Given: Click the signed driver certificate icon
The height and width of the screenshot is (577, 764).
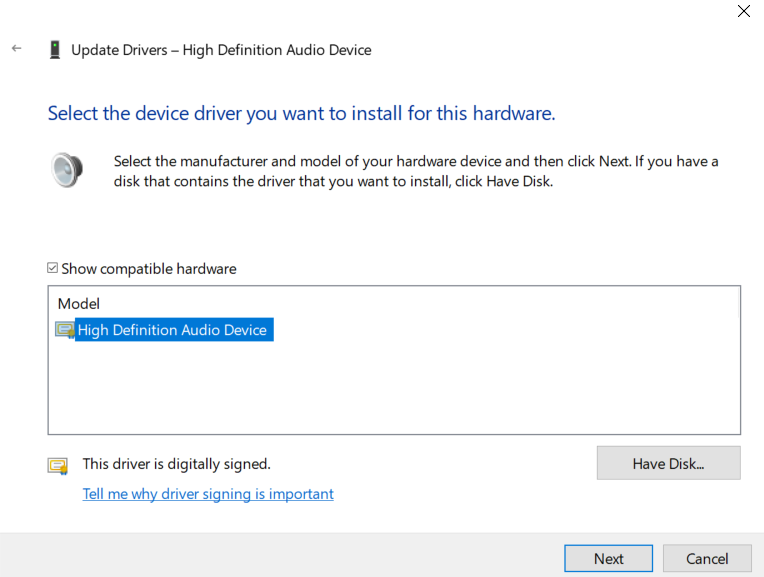Looking at the screenshot, I should pyautogui.click(x=57, y=466).
